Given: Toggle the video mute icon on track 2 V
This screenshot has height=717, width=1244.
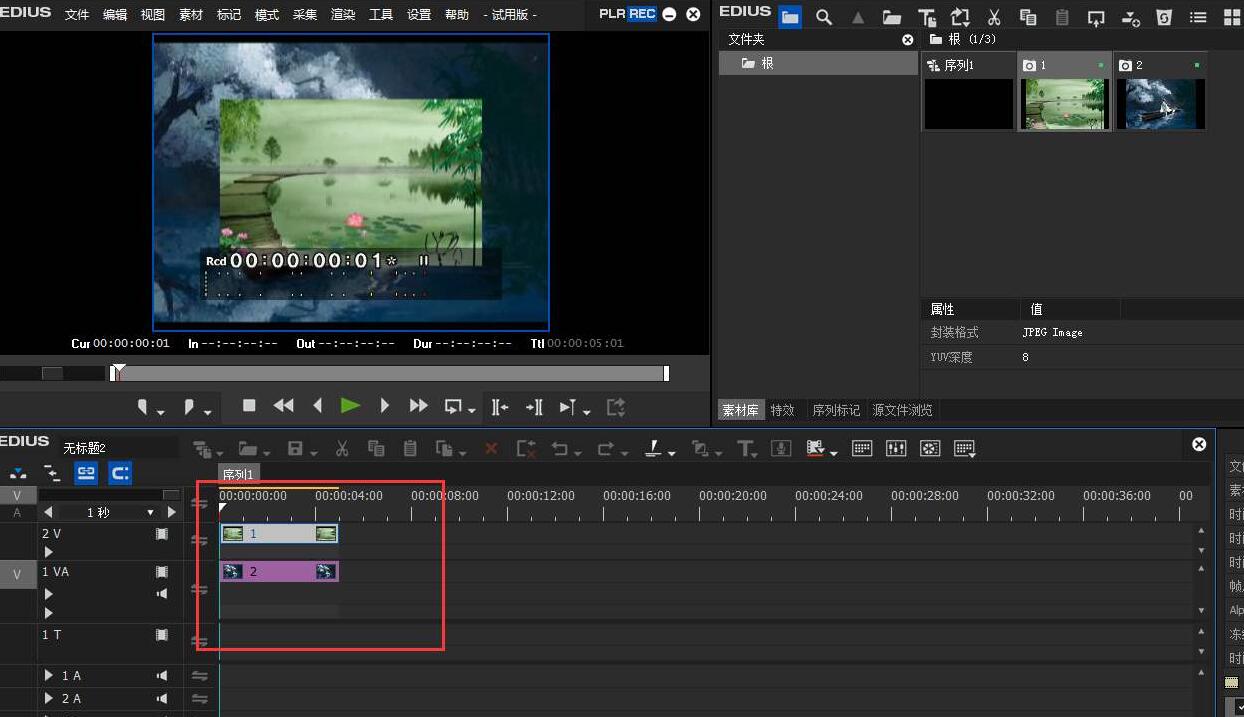Looking at the screenshot, I should [x=162, y=534].
